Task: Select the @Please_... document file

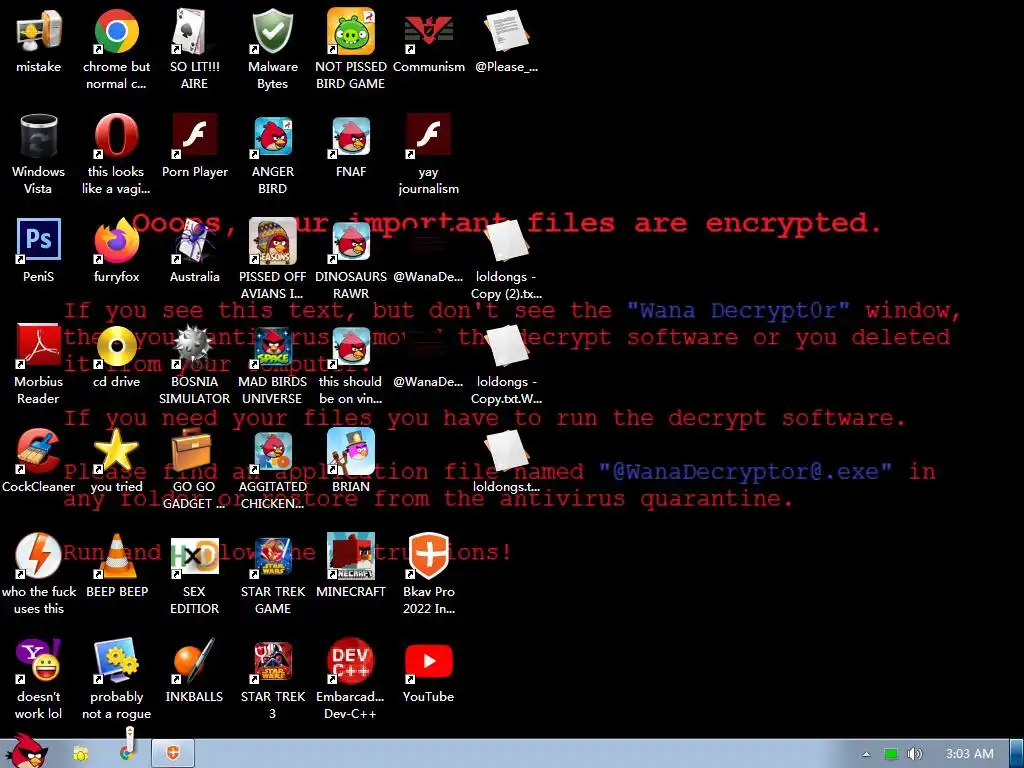Action: [x=507, y=33]
